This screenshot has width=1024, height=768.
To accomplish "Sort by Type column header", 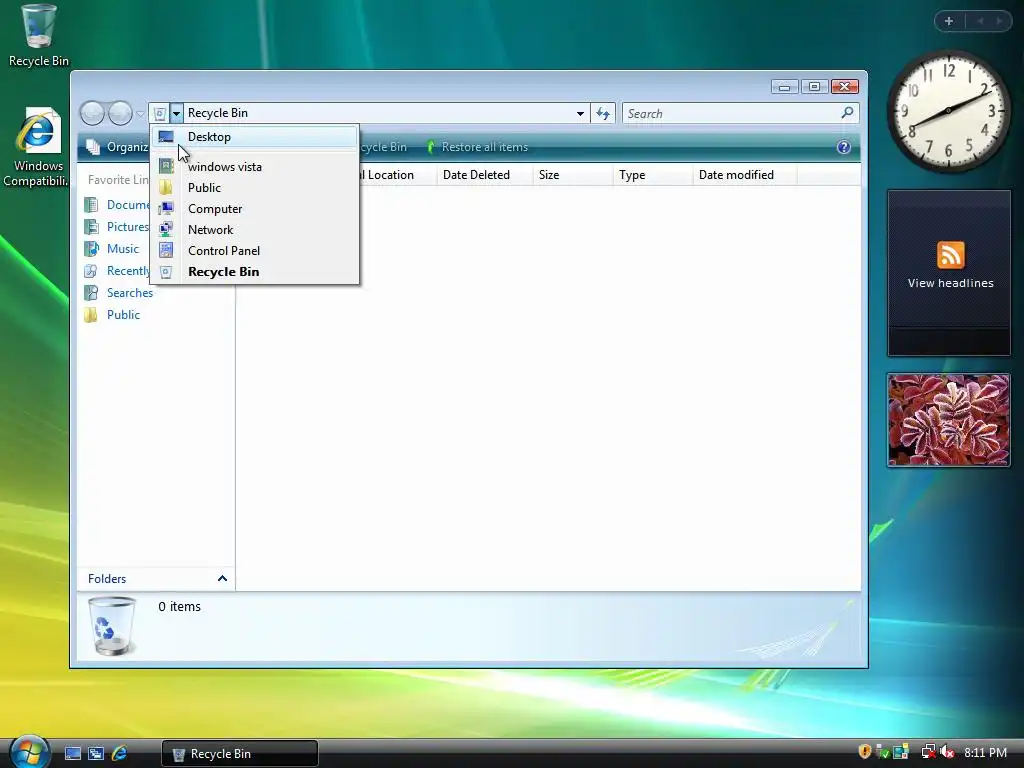I will (652, 175).
